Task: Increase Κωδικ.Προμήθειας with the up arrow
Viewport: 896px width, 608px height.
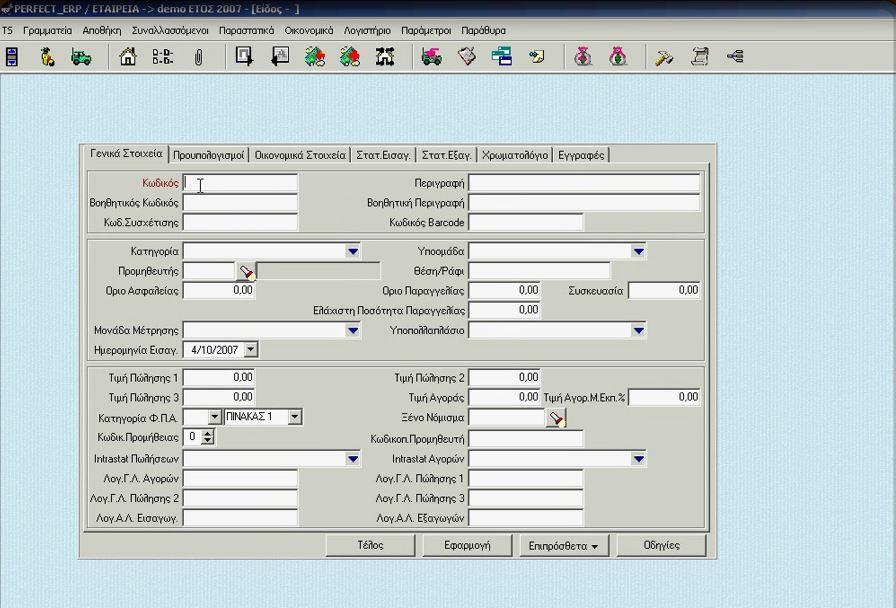Action: tap(207, 433)
